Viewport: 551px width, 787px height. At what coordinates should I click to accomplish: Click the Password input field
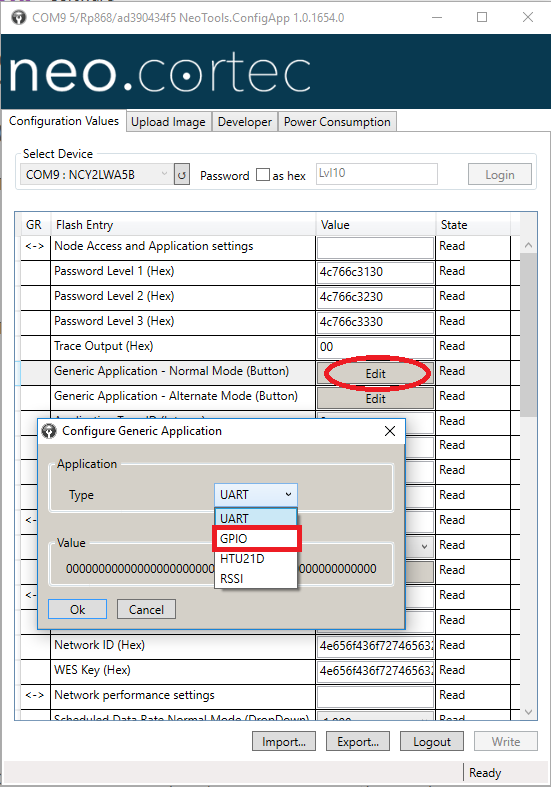(x=376, y=174)
